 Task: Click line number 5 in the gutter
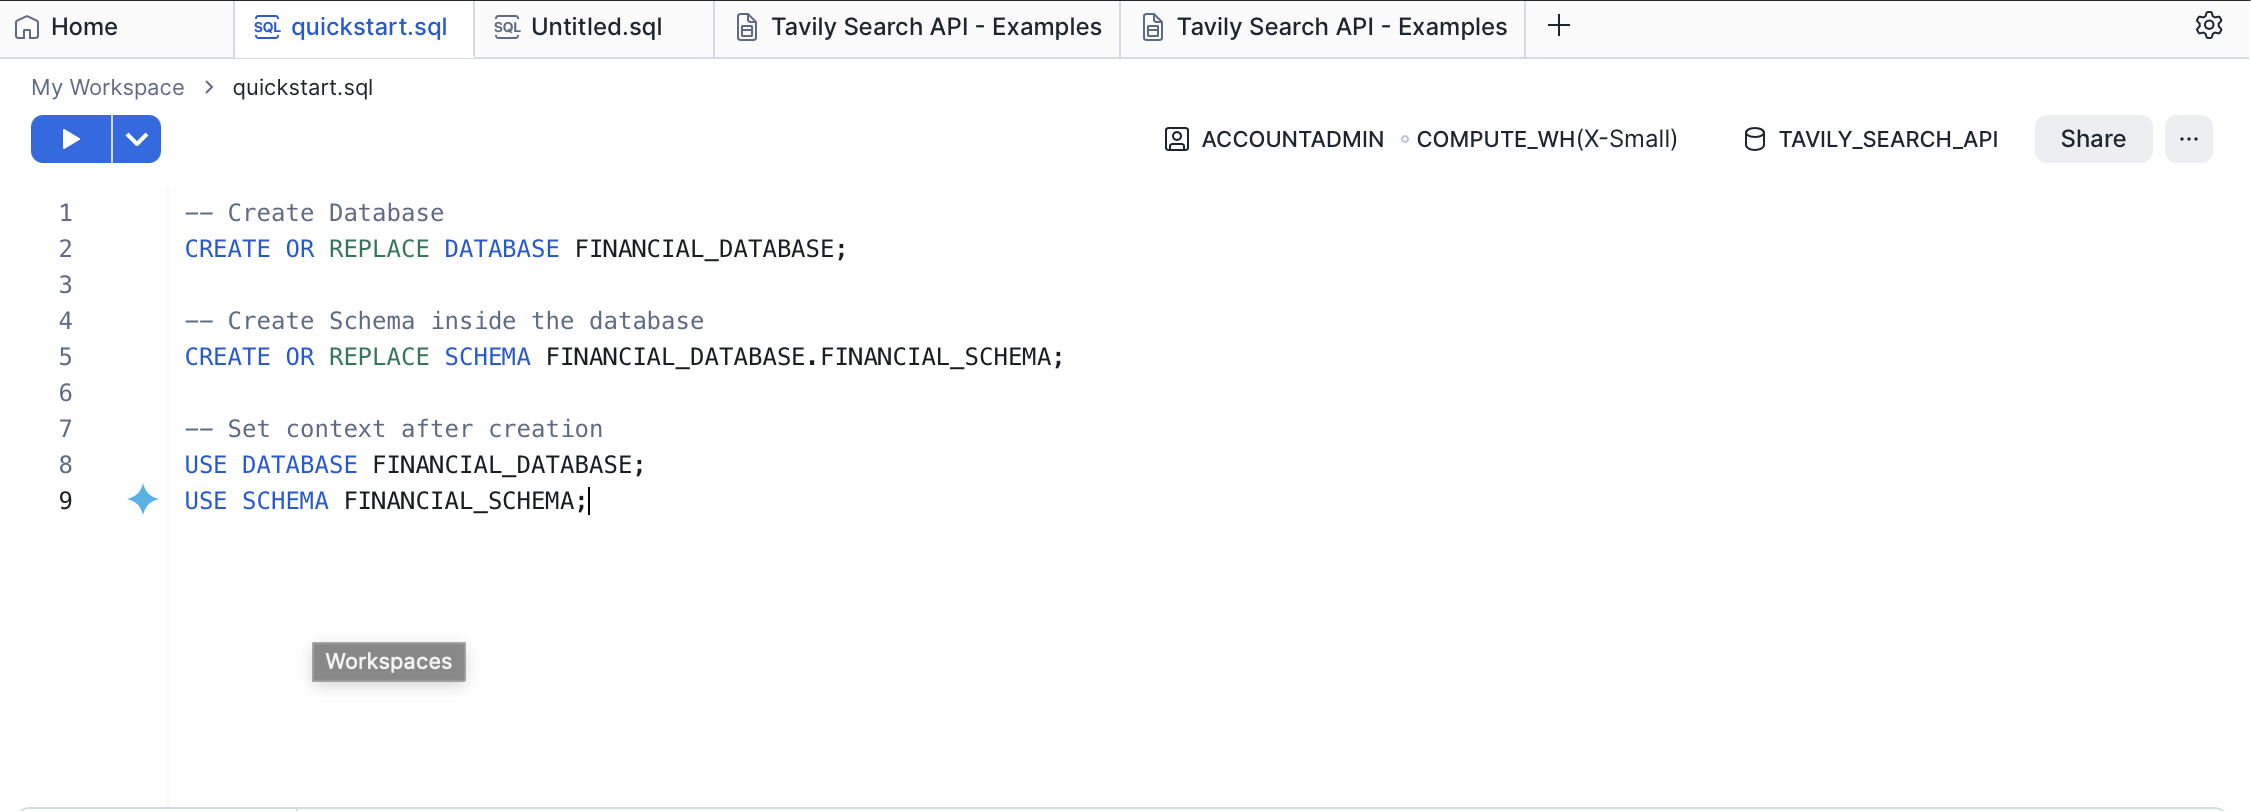(66, 357)
